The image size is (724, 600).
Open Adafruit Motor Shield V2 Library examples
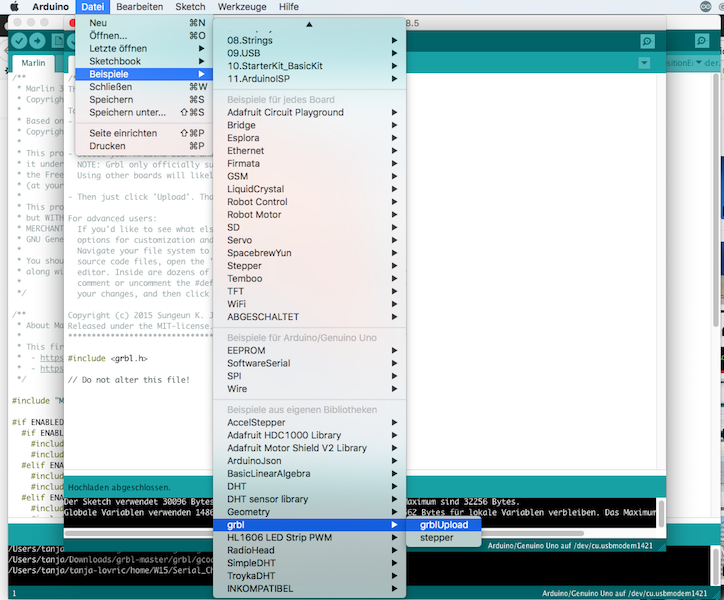309,448
